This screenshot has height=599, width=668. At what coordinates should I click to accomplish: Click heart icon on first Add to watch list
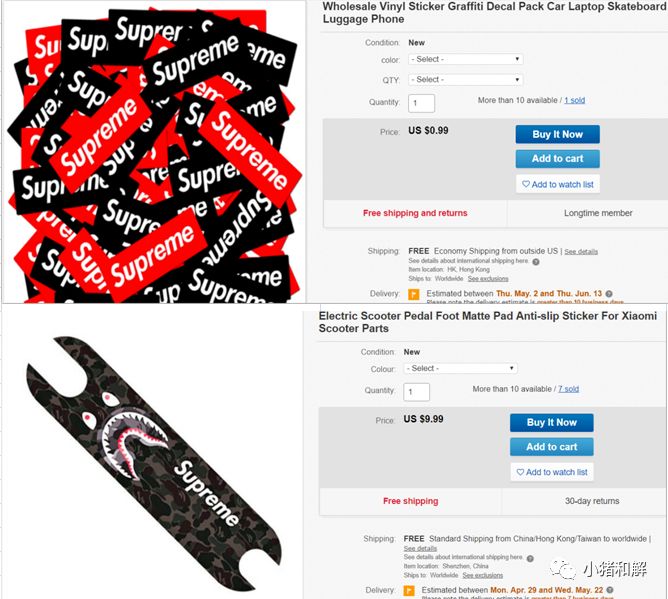pyautogui.click(x=526, y=184)
